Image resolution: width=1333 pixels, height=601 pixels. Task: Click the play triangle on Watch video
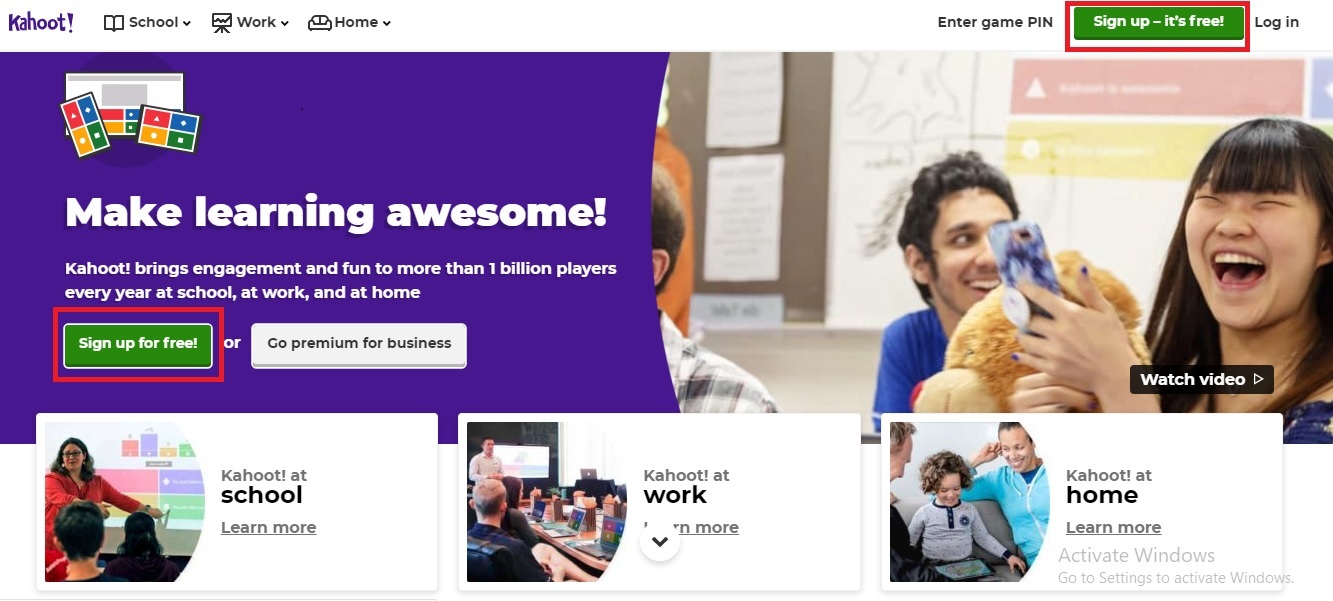tap(1258, 379)
